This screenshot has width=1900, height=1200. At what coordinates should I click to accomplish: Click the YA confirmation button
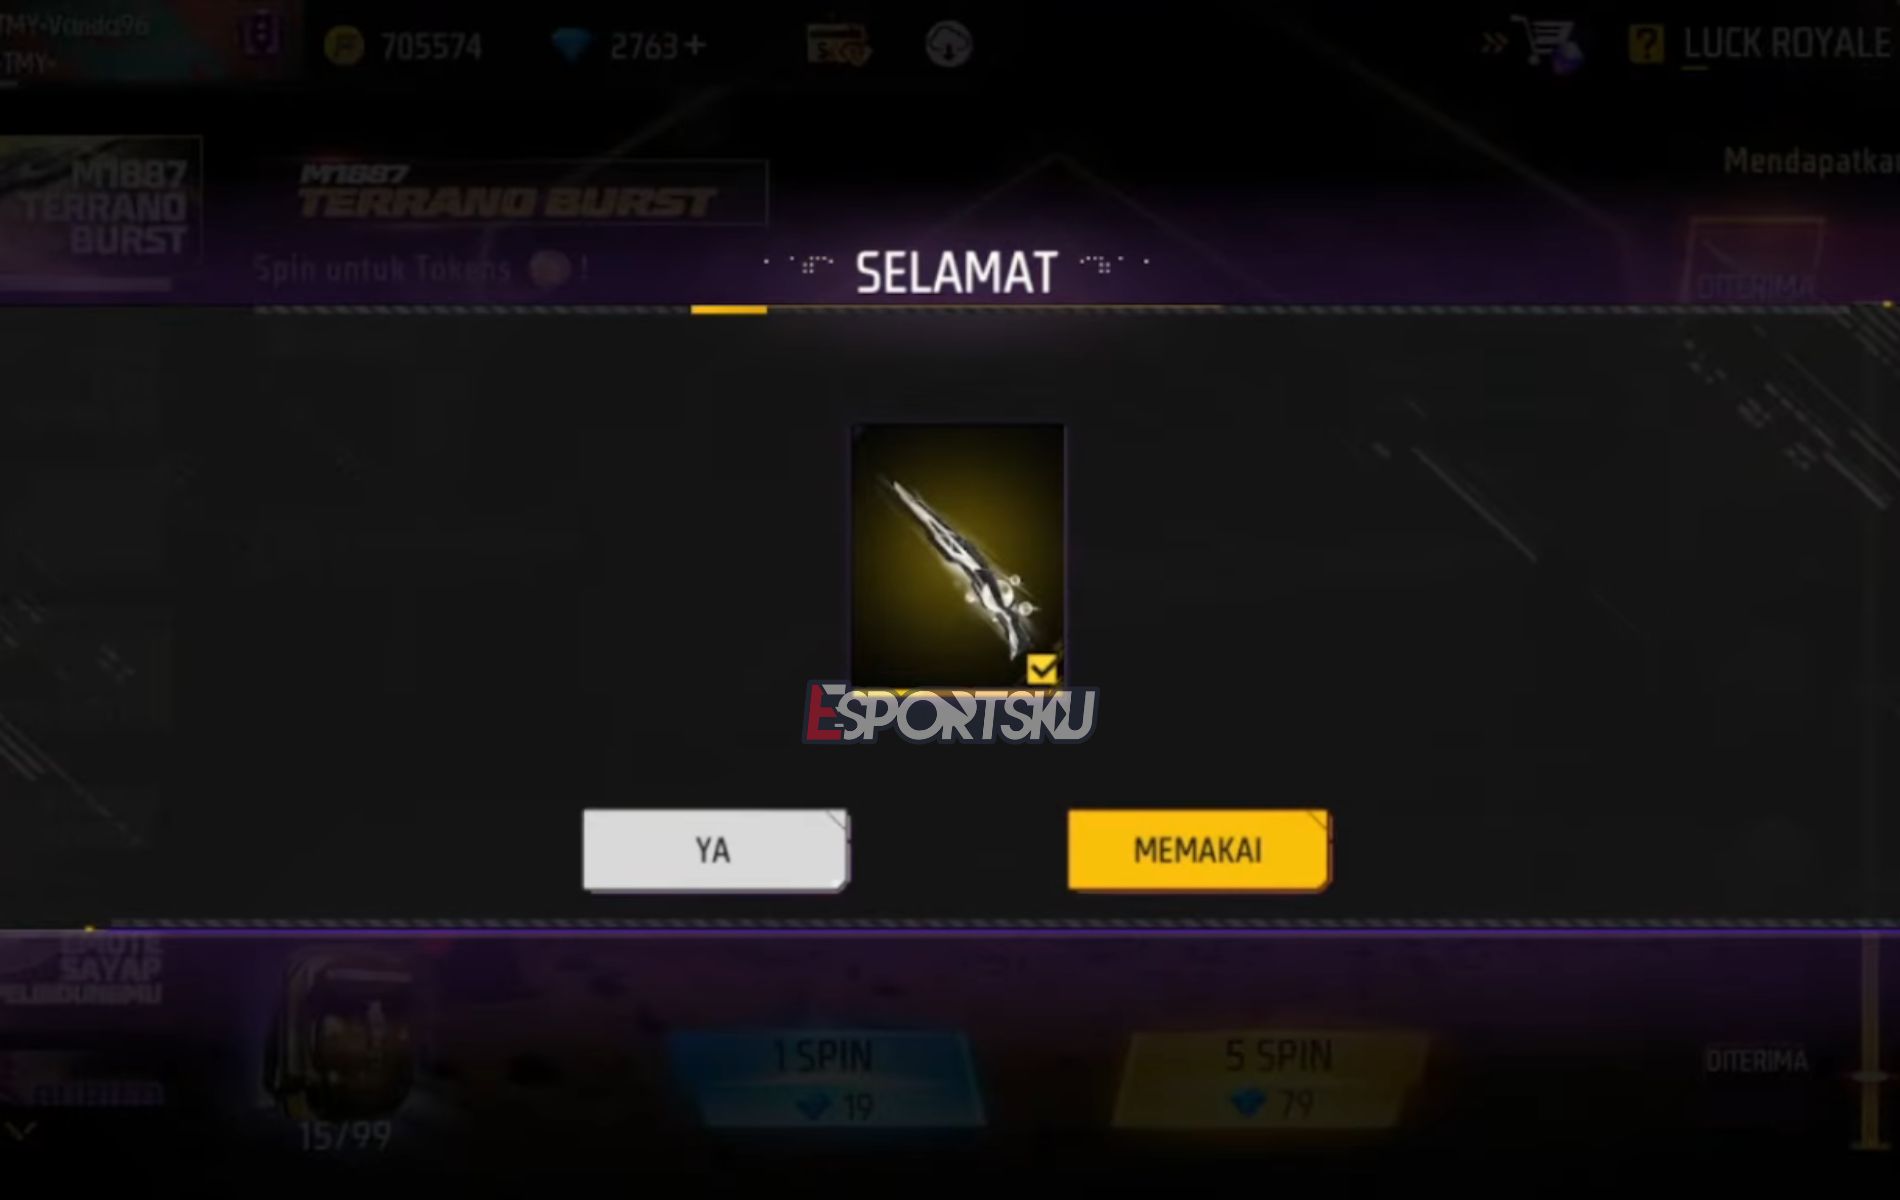[x=715, y=850]
